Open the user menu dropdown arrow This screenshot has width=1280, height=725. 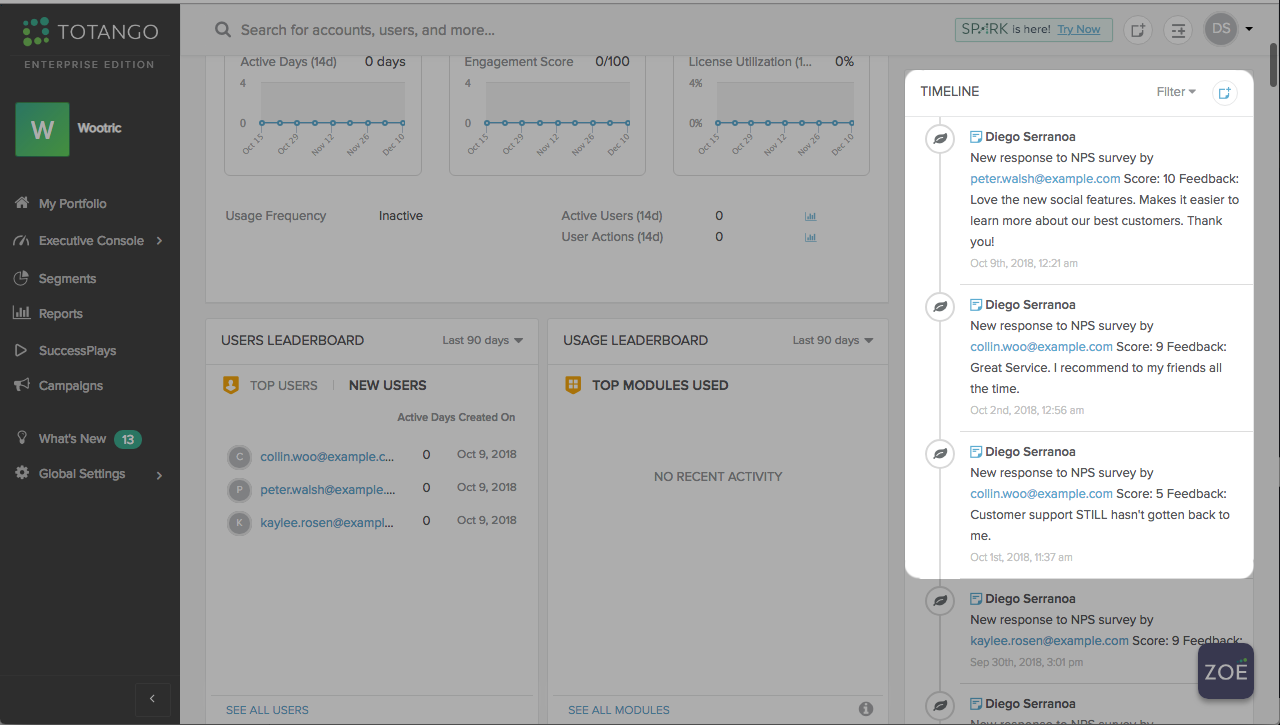[1249, 30]
